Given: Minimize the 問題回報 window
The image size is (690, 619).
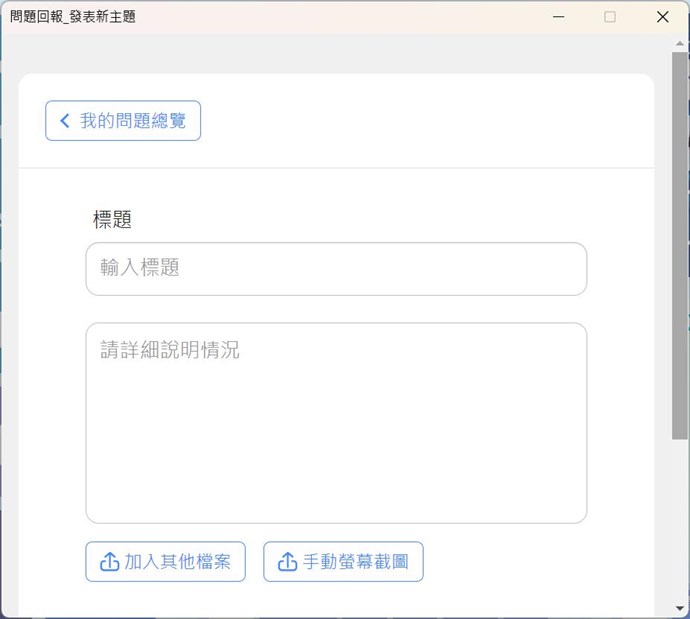Looking at the screenshot, I should 558,17.
